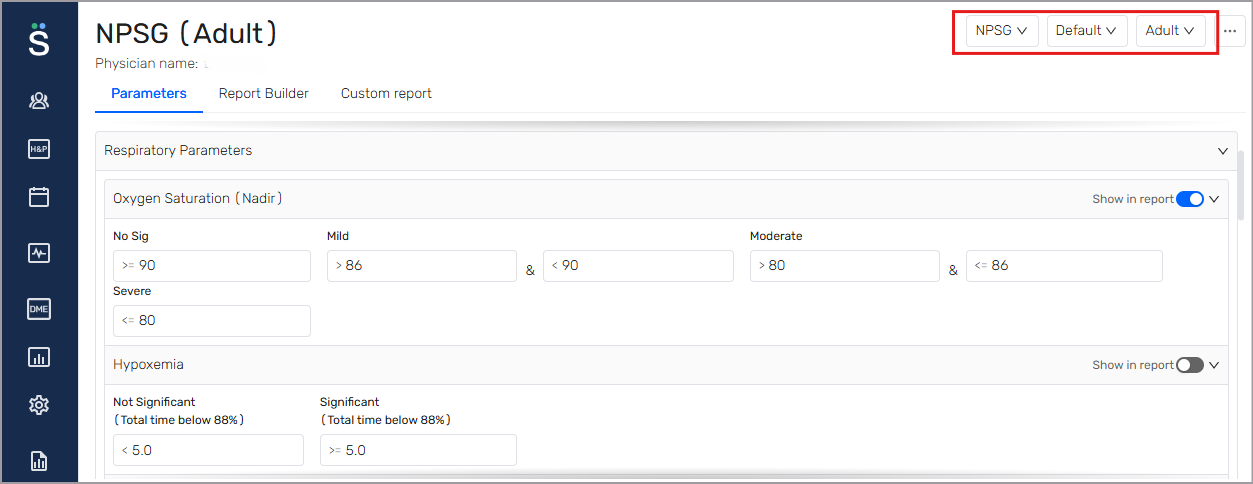Click the 'Oxygen Saturation (Nadir)' heading
Viewport: 1253px width, 484px height.
tap(198, 199)
